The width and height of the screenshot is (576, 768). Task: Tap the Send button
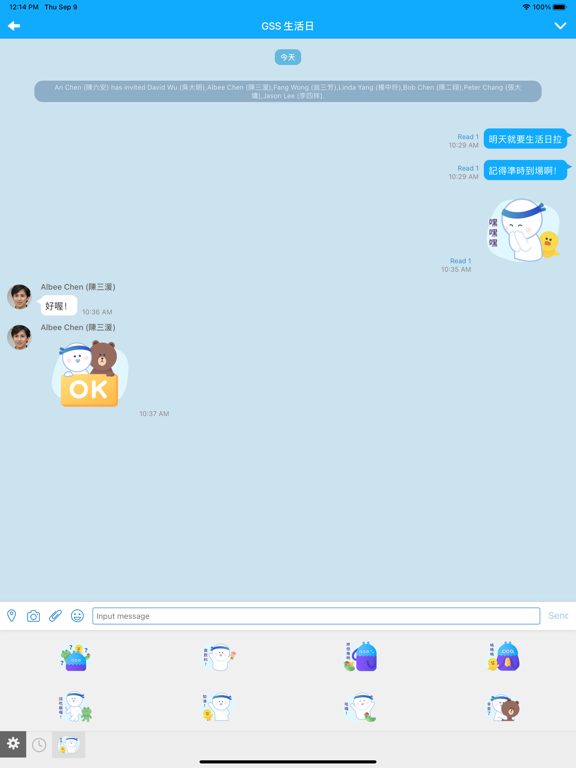coord(558,616)
